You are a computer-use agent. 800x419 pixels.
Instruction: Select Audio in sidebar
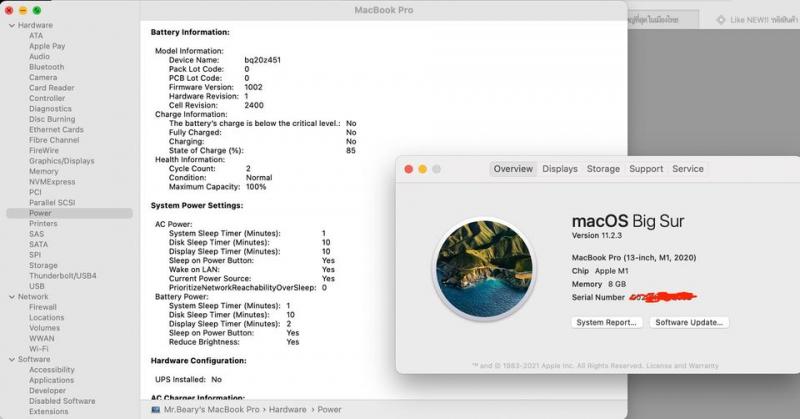(x=39, y=57)
